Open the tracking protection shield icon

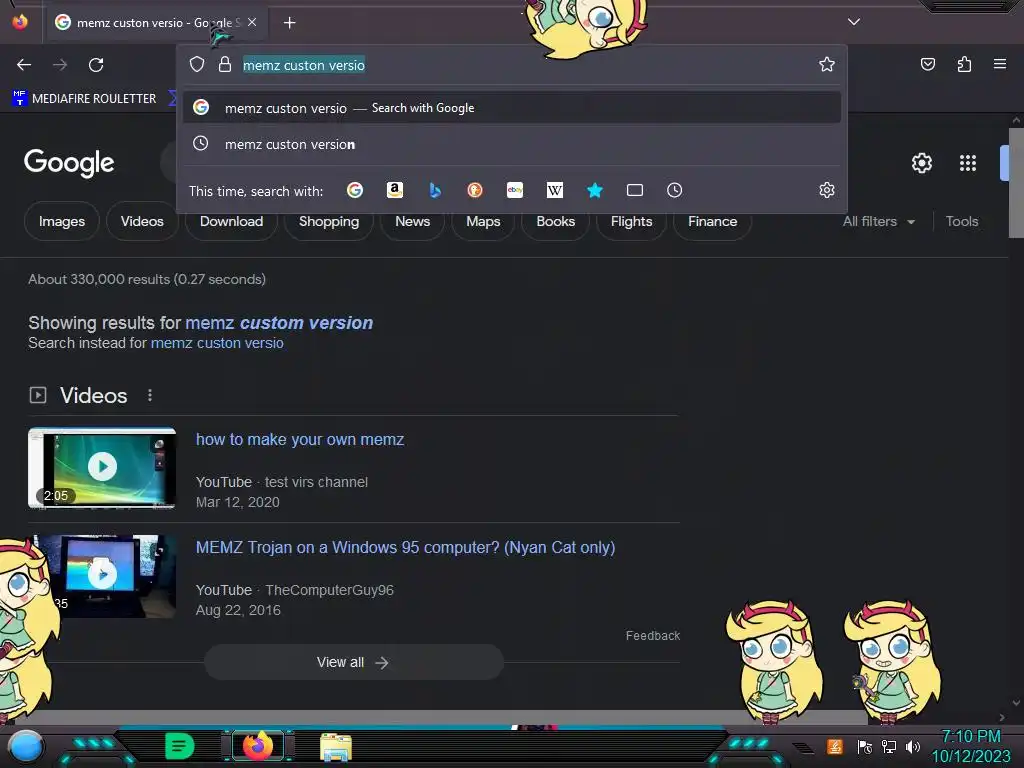[197, 64]
